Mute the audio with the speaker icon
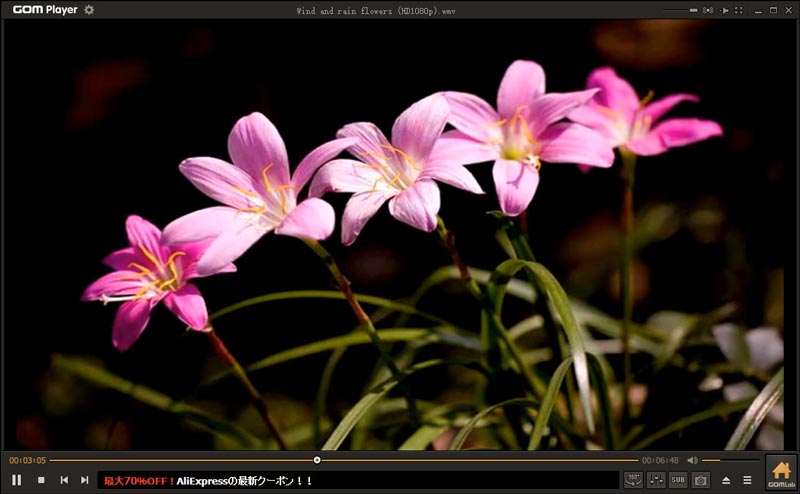The height and width of the screenshot is (494, 800). [692, 460]
